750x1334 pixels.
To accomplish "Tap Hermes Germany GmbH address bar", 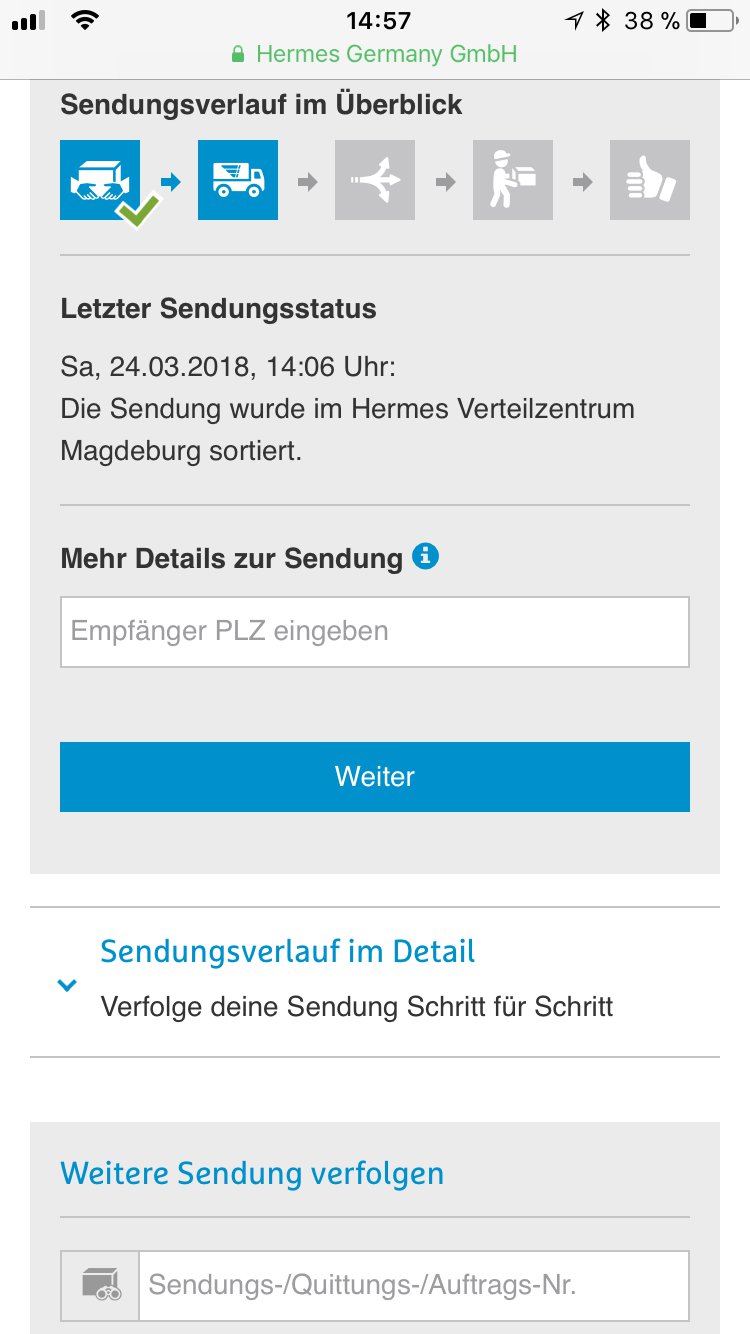I will (386, 54).
